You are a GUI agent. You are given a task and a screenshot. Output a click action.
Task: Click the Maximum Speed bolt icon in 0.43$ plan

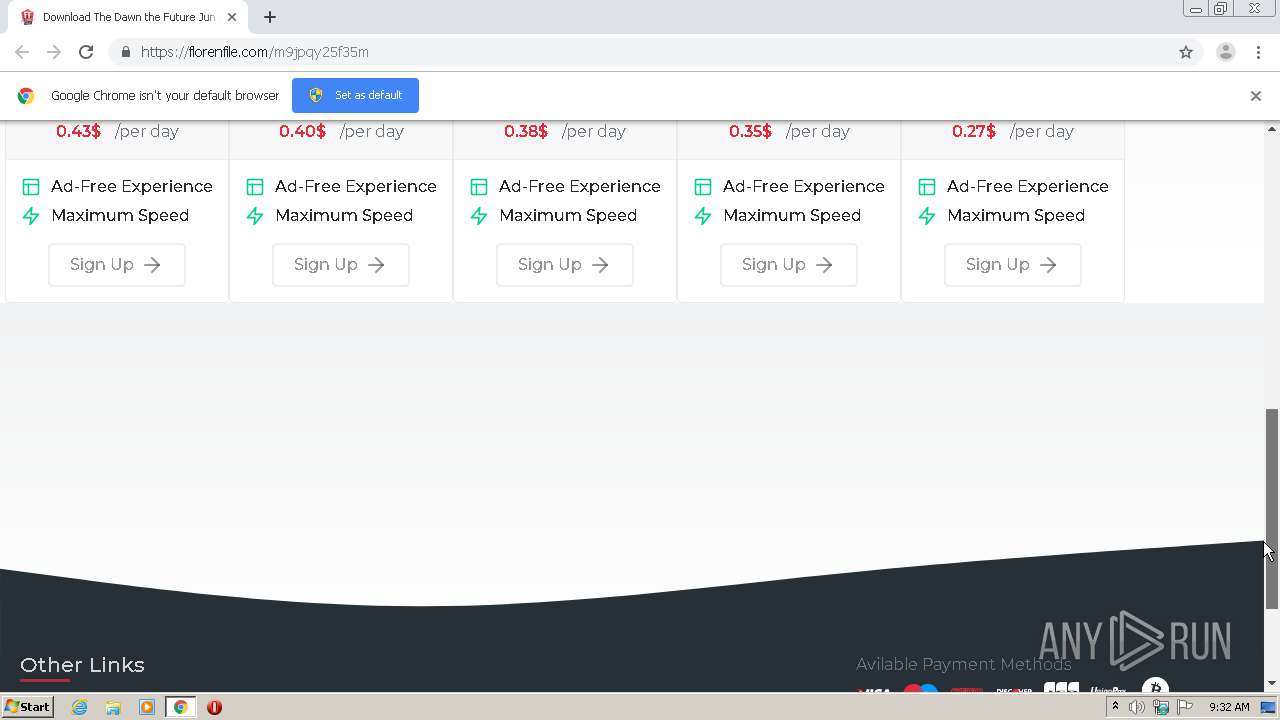coord(31,216)
